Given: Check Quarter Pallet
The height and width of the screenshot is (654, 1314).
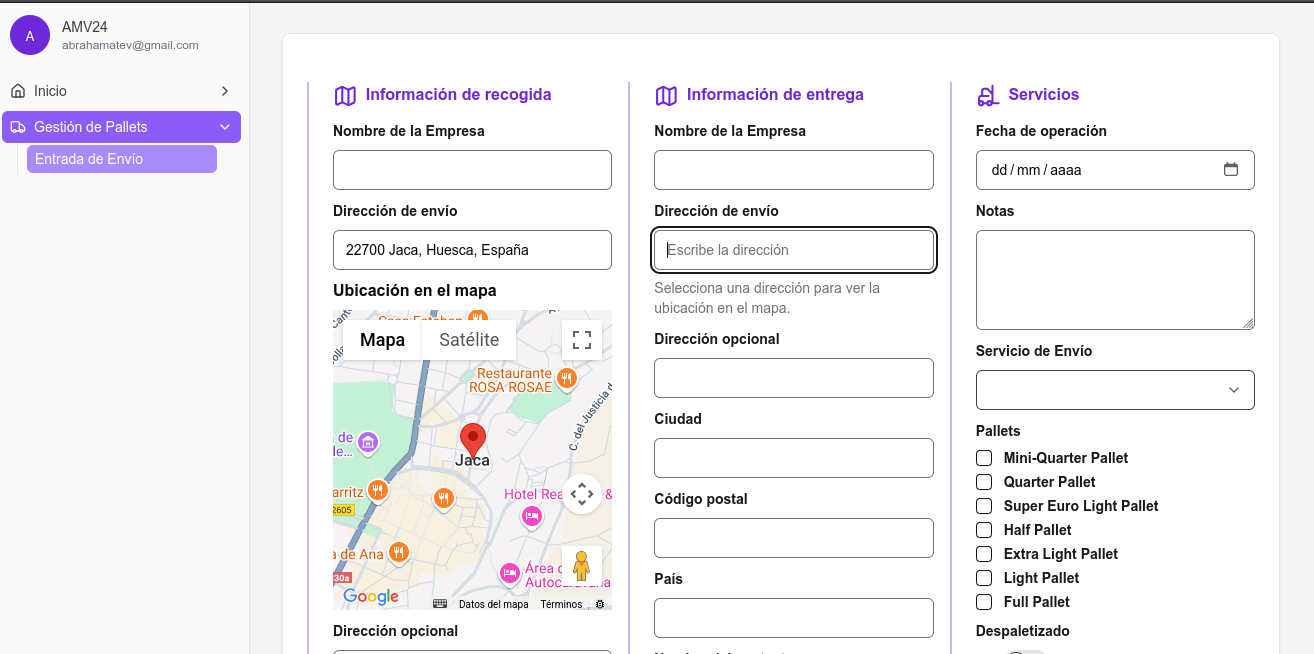Looking at the screenshot, I should click(x=984, y=482).
